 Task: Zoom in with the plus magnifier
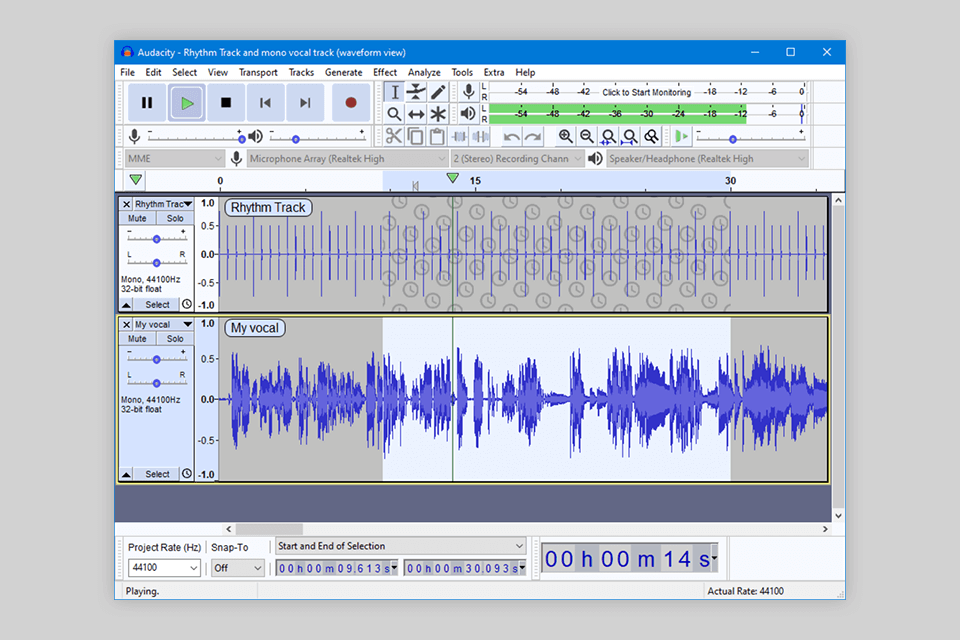coord(565,137)
